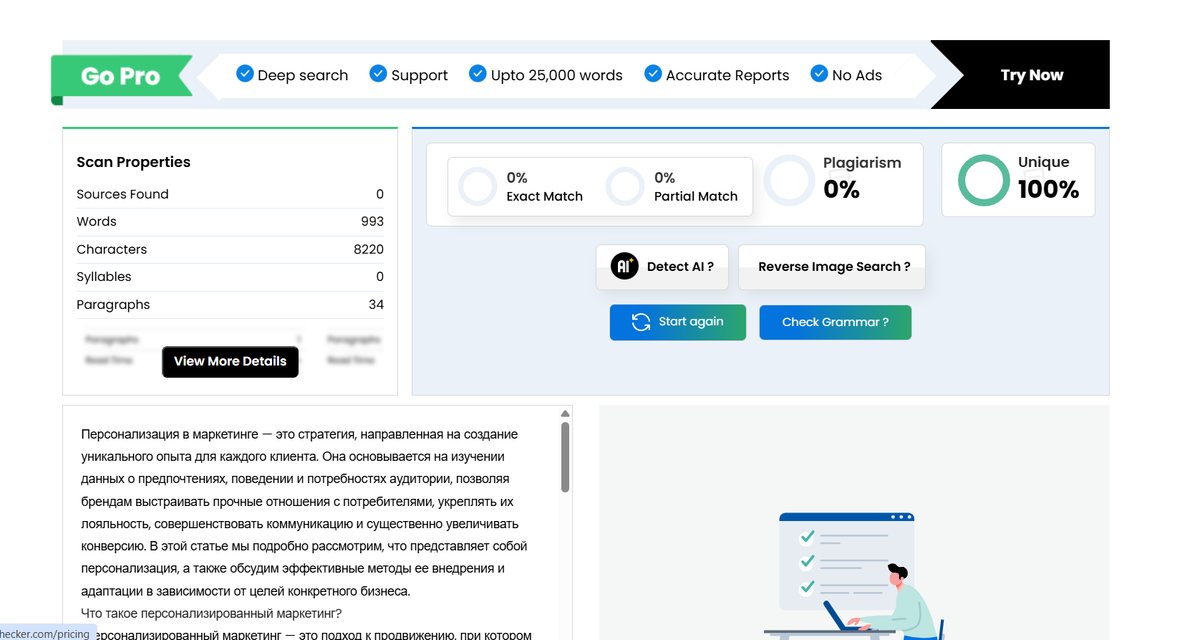Expand details with View More Details

point(230,362)
